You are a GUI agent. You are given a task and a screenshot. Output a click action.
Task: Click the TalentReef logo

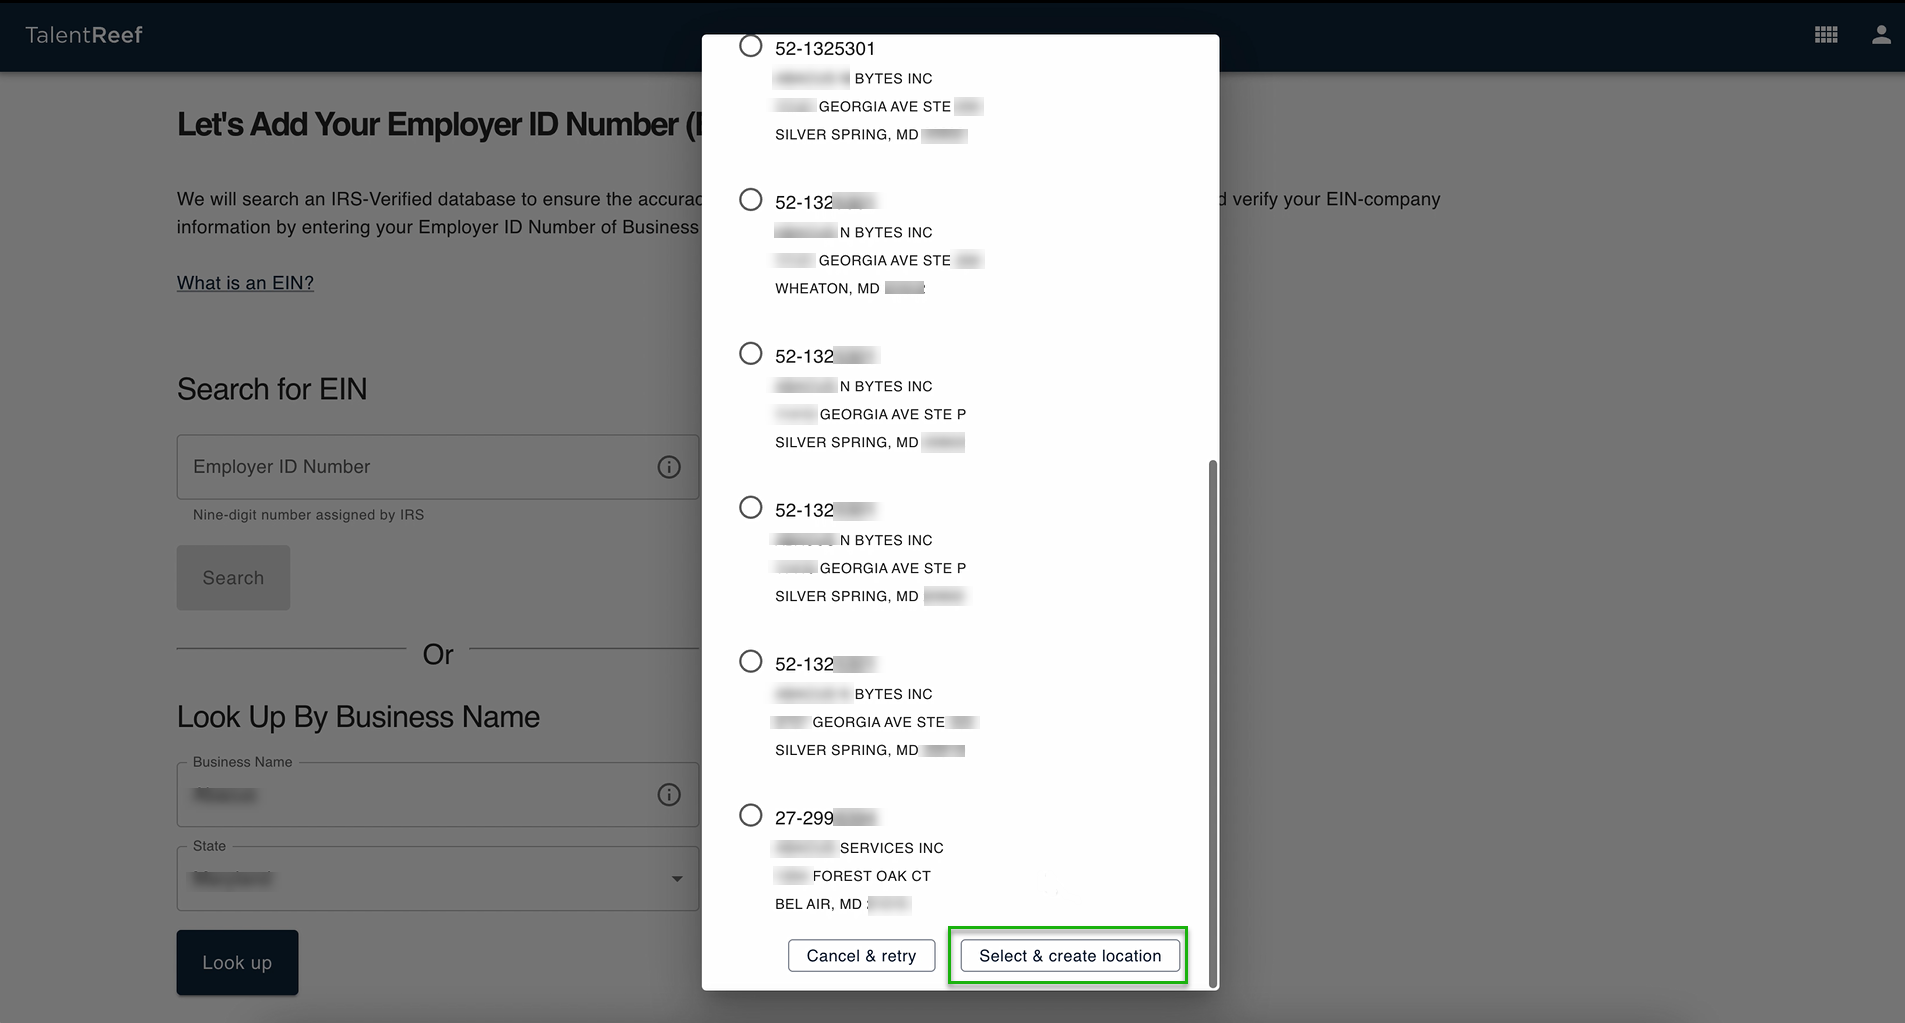coord(84,35)
